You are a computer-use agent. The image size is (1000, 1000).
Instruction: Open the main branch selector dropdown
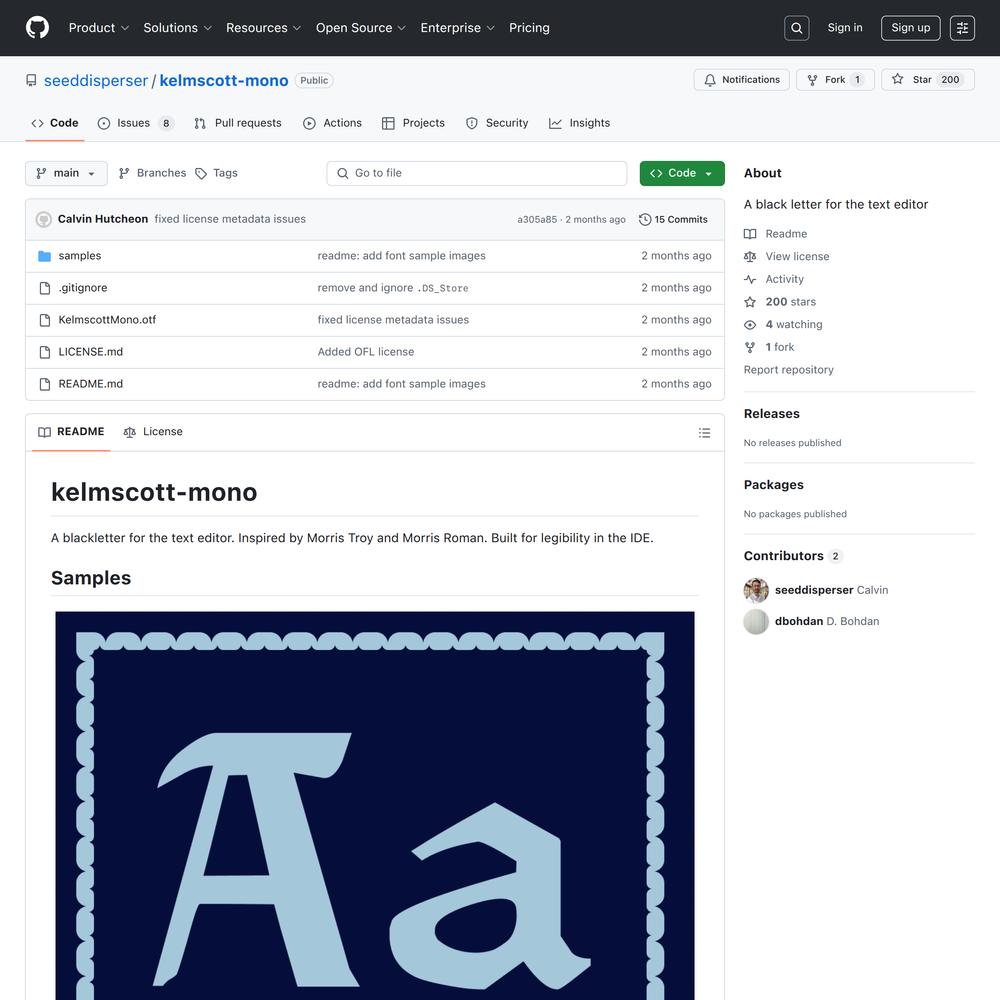[x=66, y=173]
